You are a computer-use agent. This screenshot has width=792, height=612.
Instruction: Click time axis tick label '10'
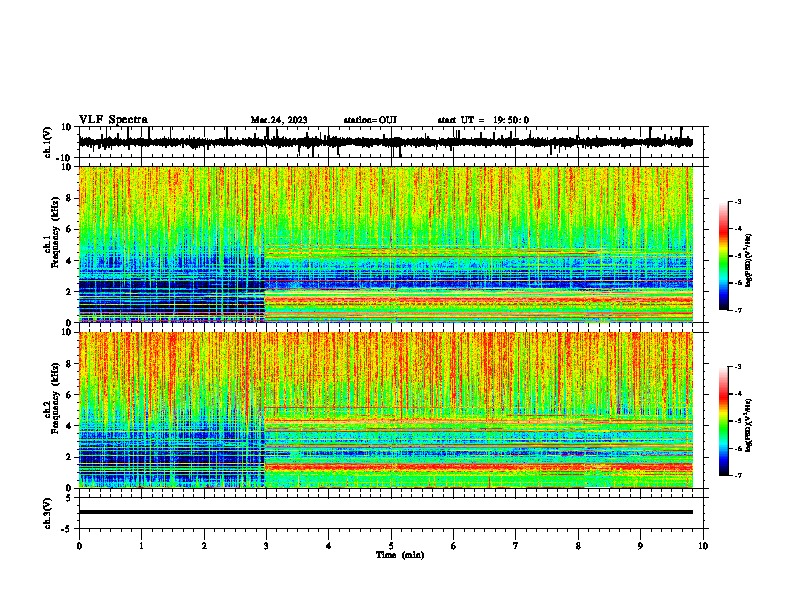click(703, 546)
